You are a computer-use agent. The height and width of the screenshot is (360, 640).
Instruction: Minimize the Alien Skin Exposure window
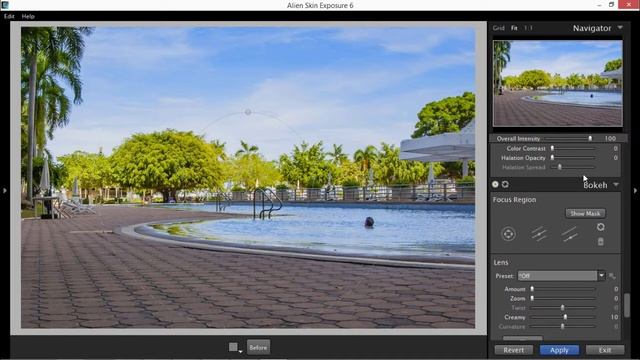(599, 5)
